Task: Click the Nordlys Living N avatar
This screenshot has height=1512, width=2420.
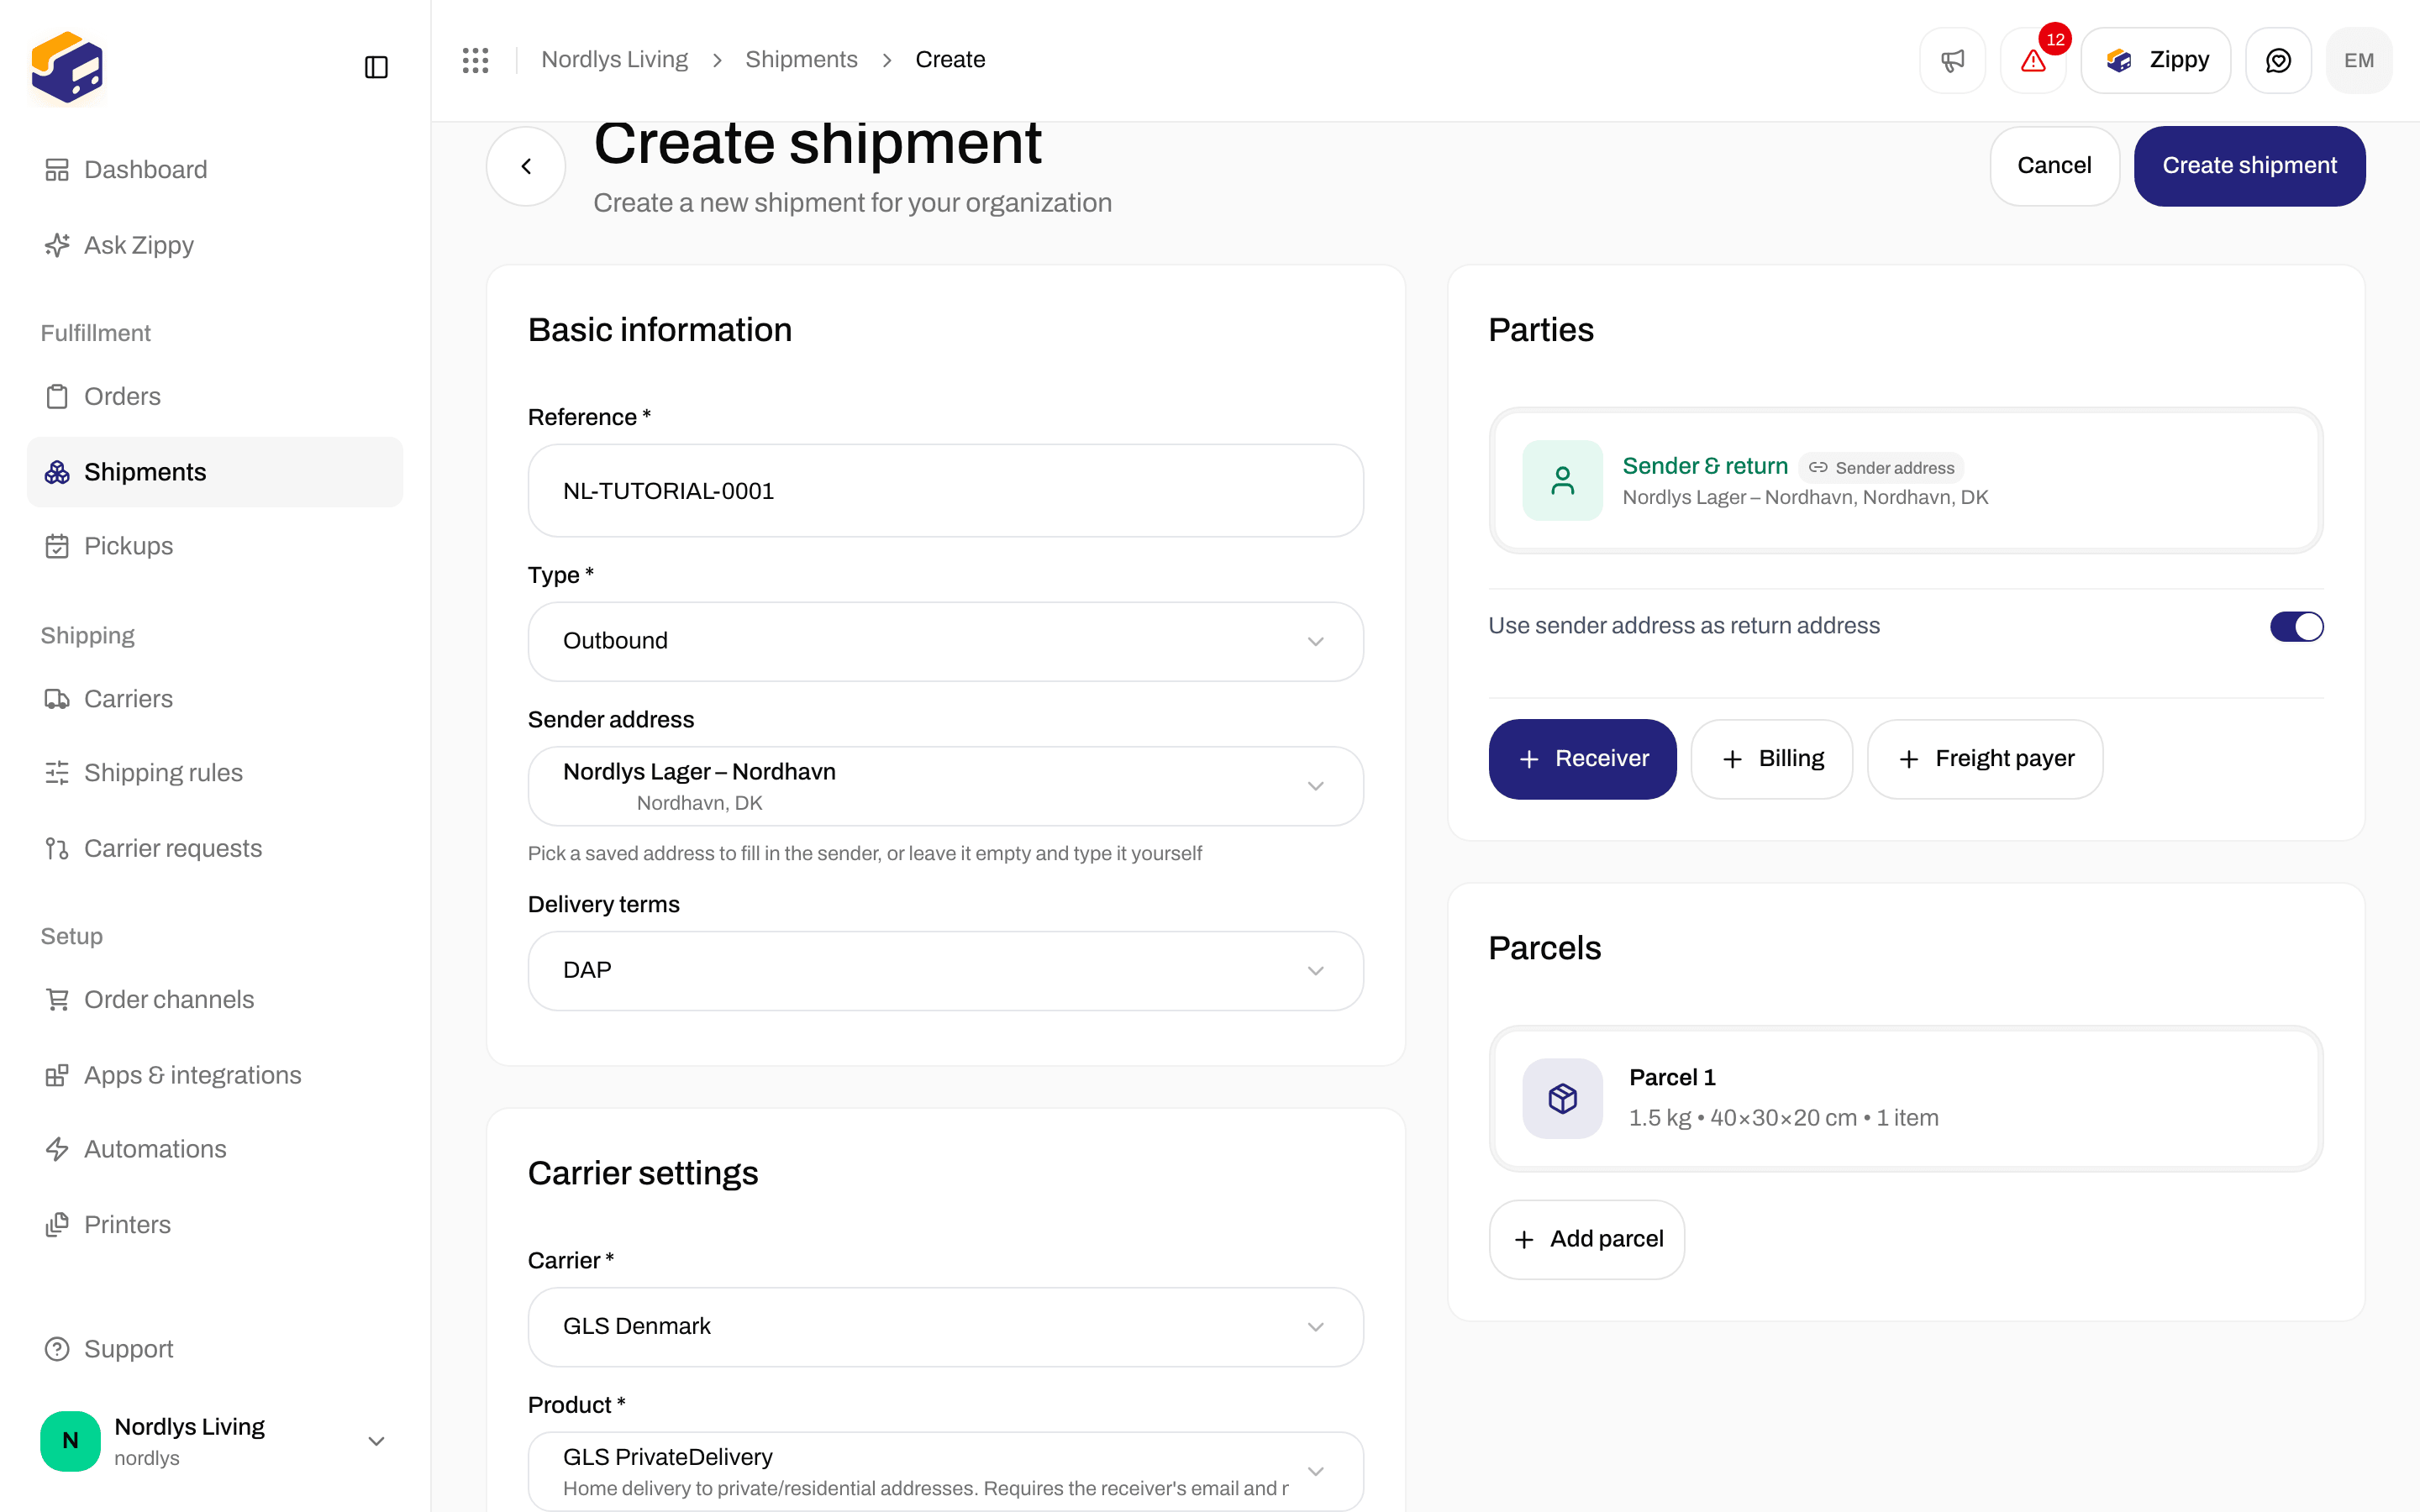Action: (70, 1440)
